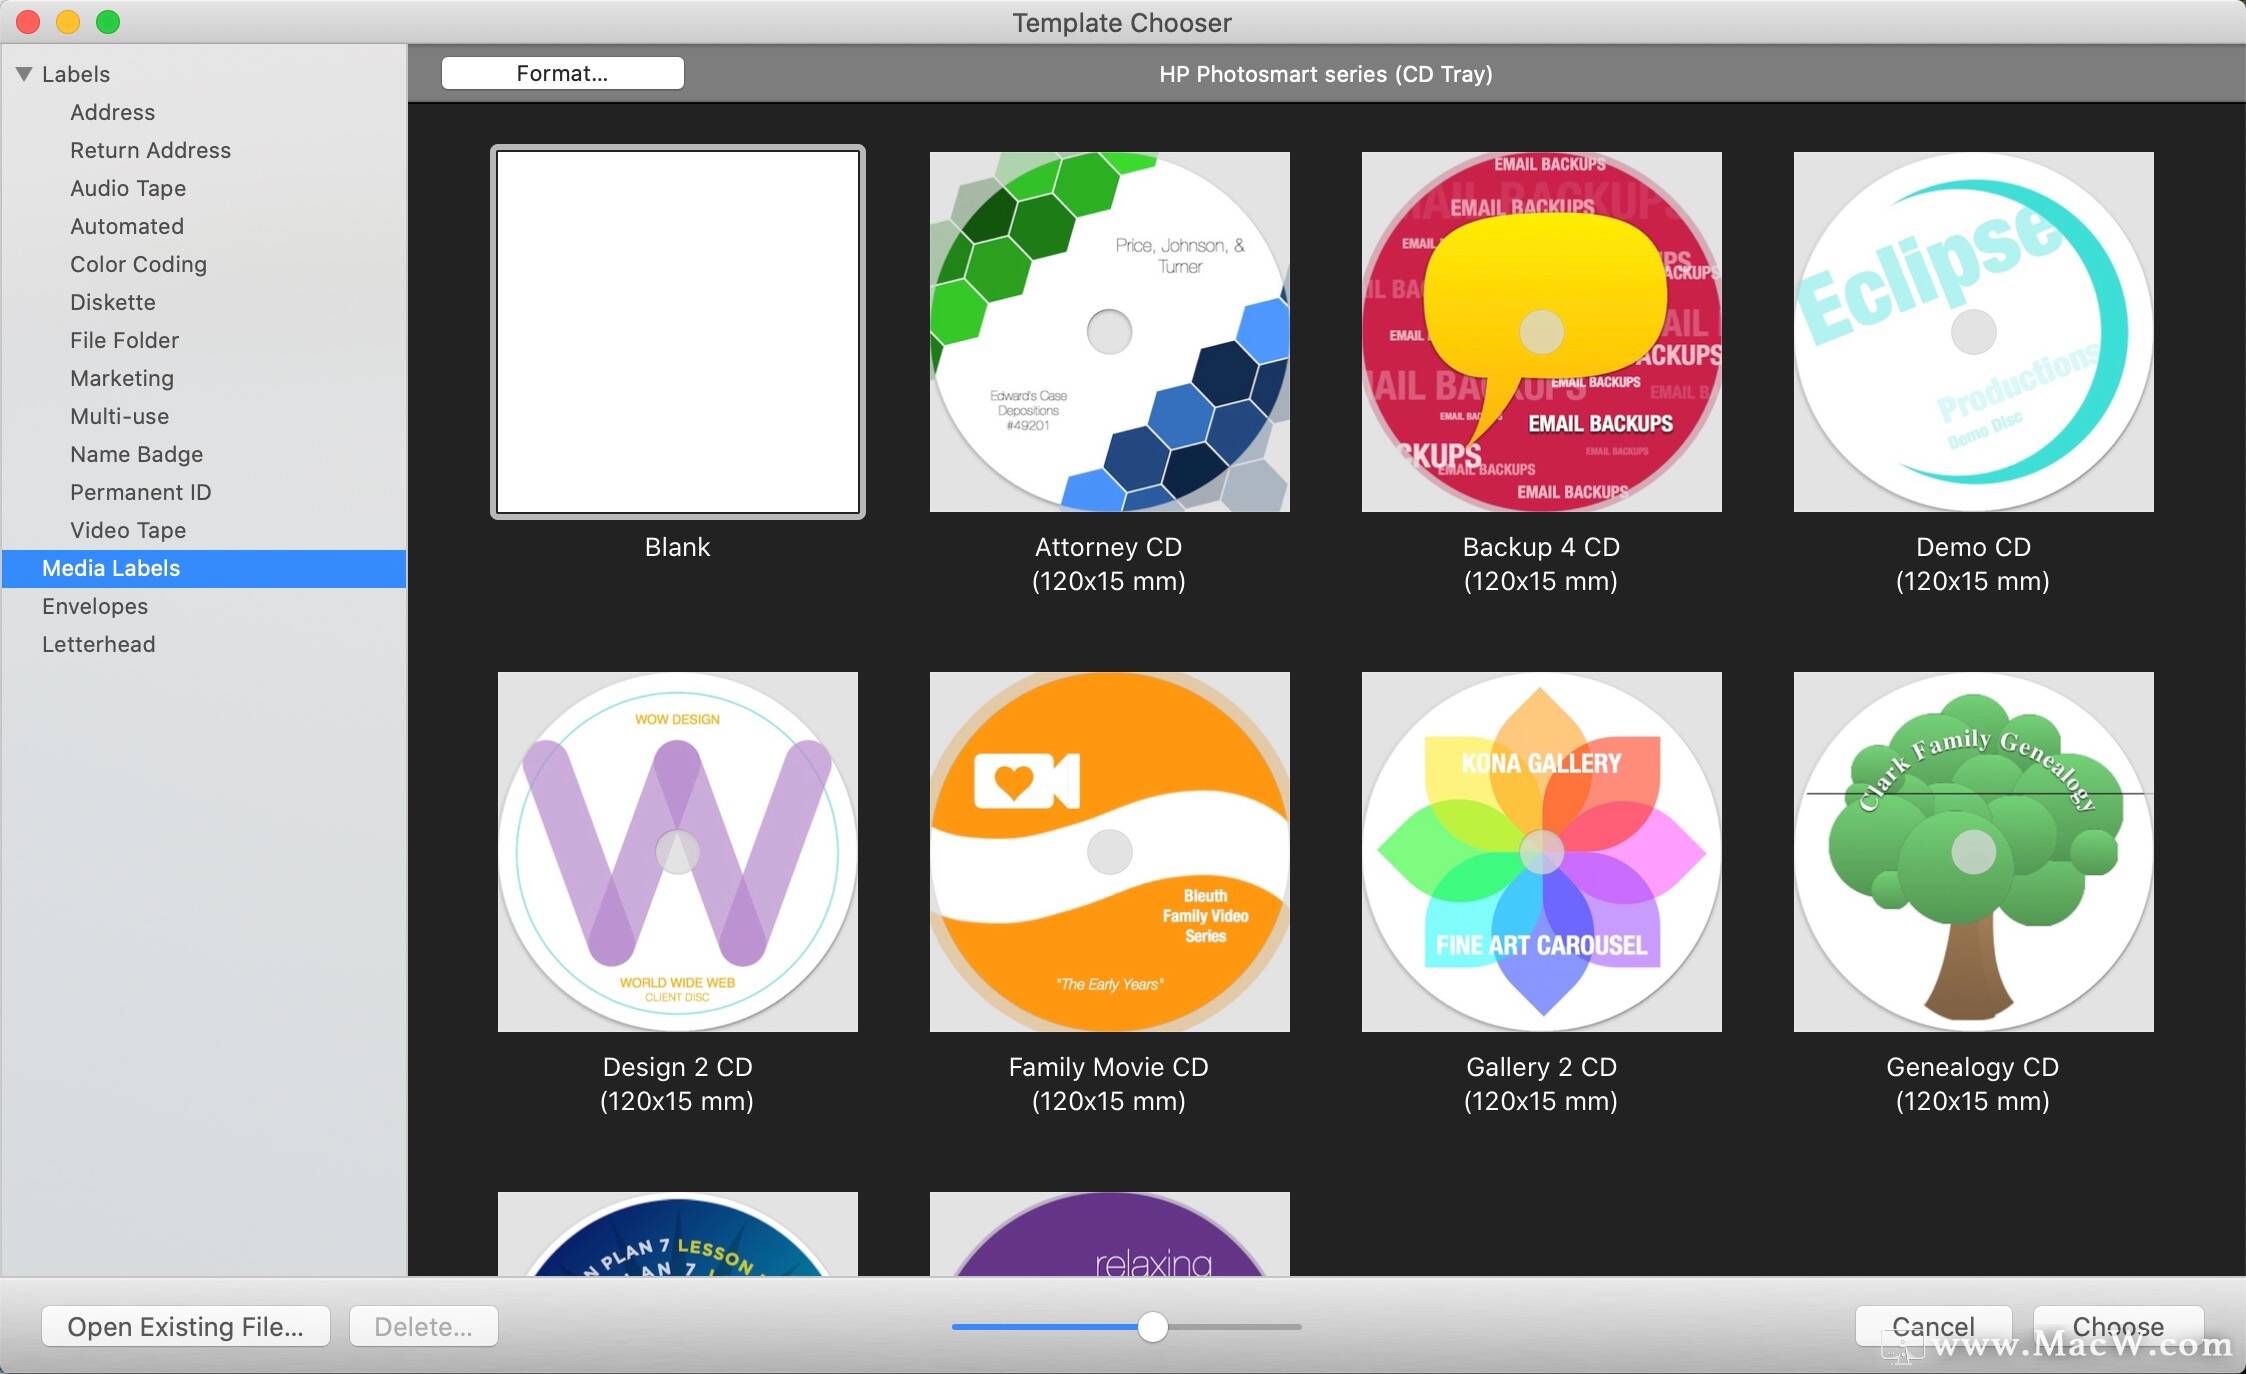Open the Name Badge category
Viewport: 2246px width, 1374px height.
(x=136, y=454)
